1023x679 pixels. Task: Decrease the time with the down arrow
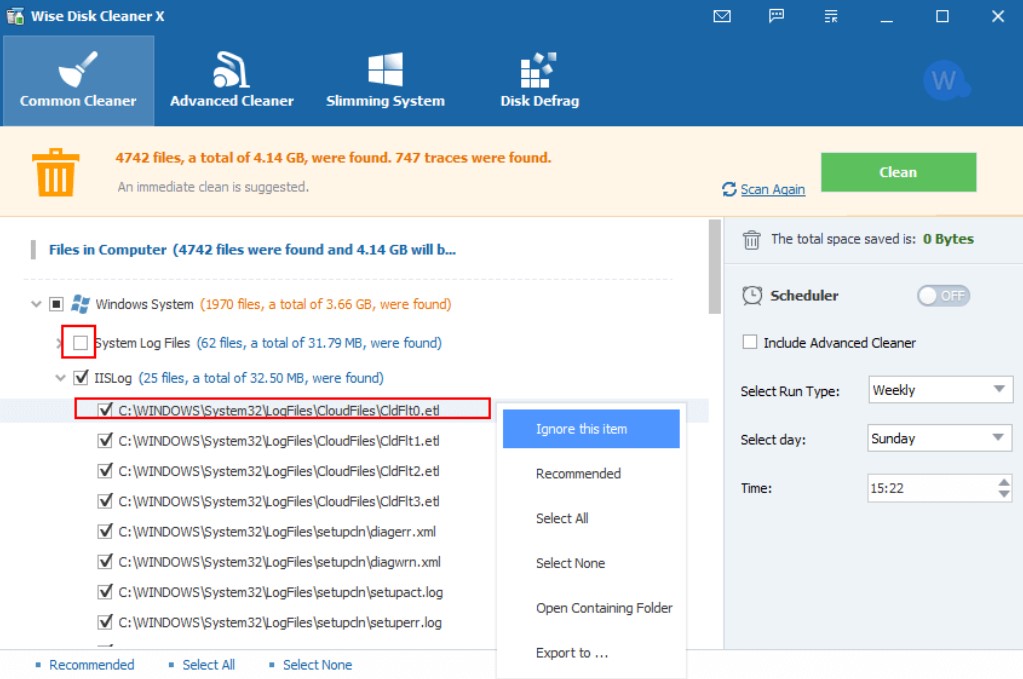click(1004, 494)
